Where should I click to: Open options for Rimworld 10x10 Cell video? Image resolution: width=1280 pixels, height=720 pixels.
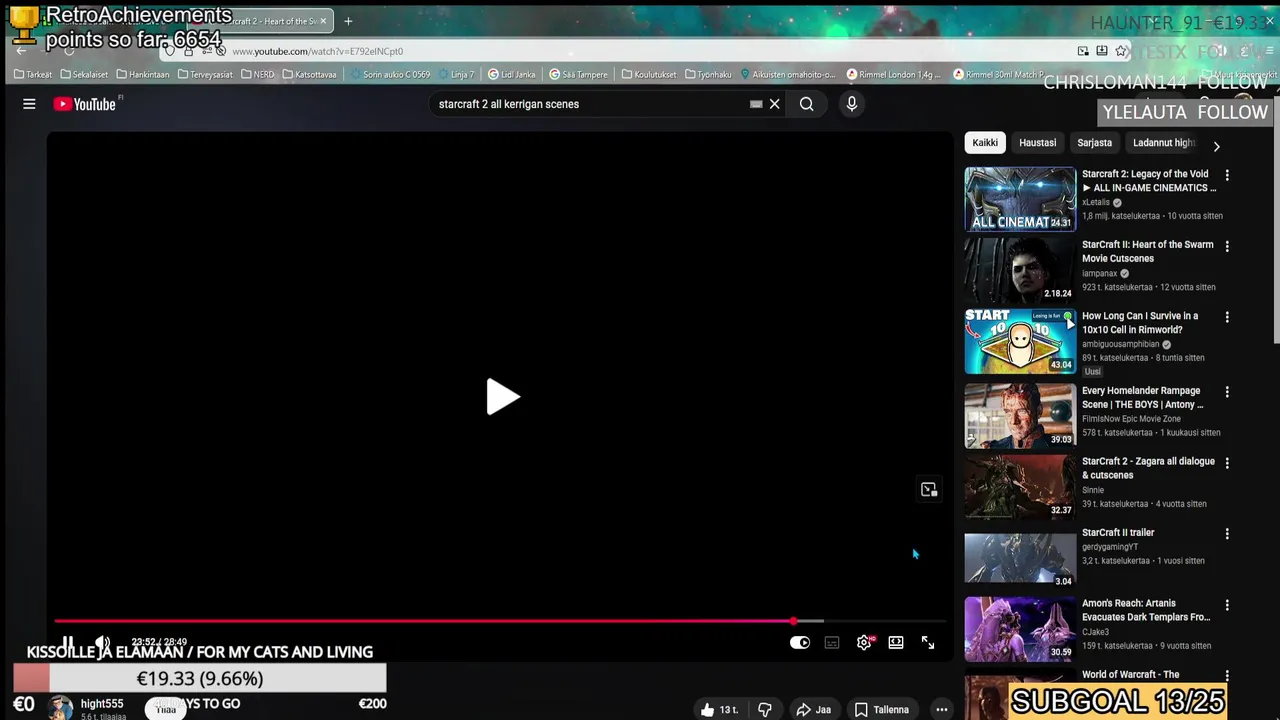[1227, 317]
